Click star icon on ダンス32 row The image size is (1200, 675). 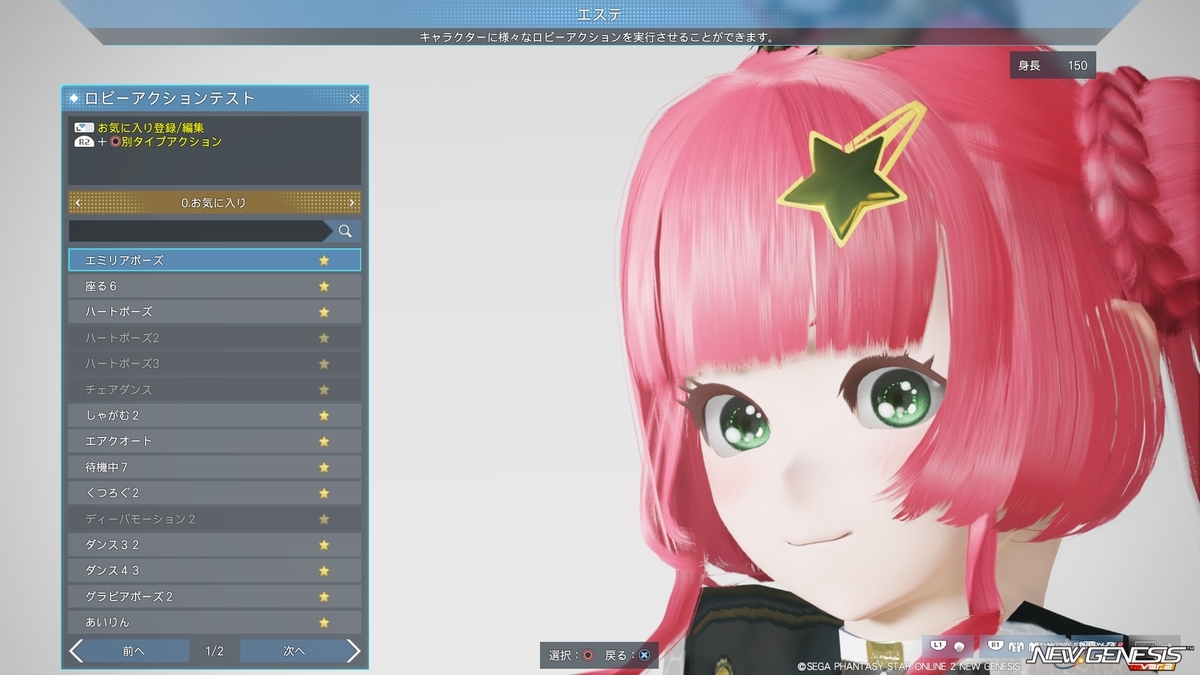click(324, 545)
